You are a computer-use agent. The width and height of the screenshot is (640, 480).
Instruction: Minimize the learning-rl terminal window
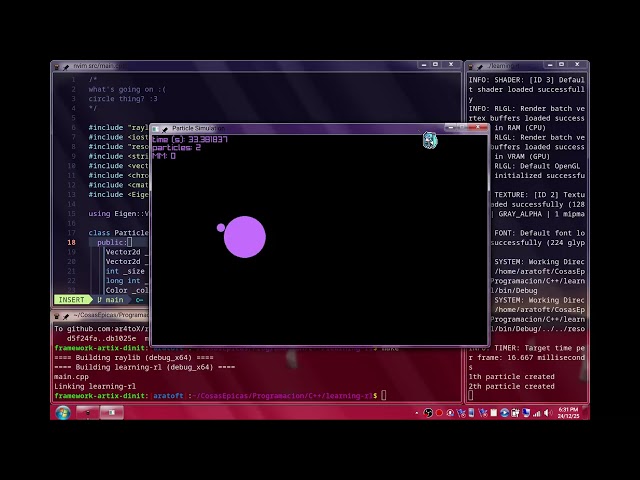pyautogui.click(x=550, y=64)
